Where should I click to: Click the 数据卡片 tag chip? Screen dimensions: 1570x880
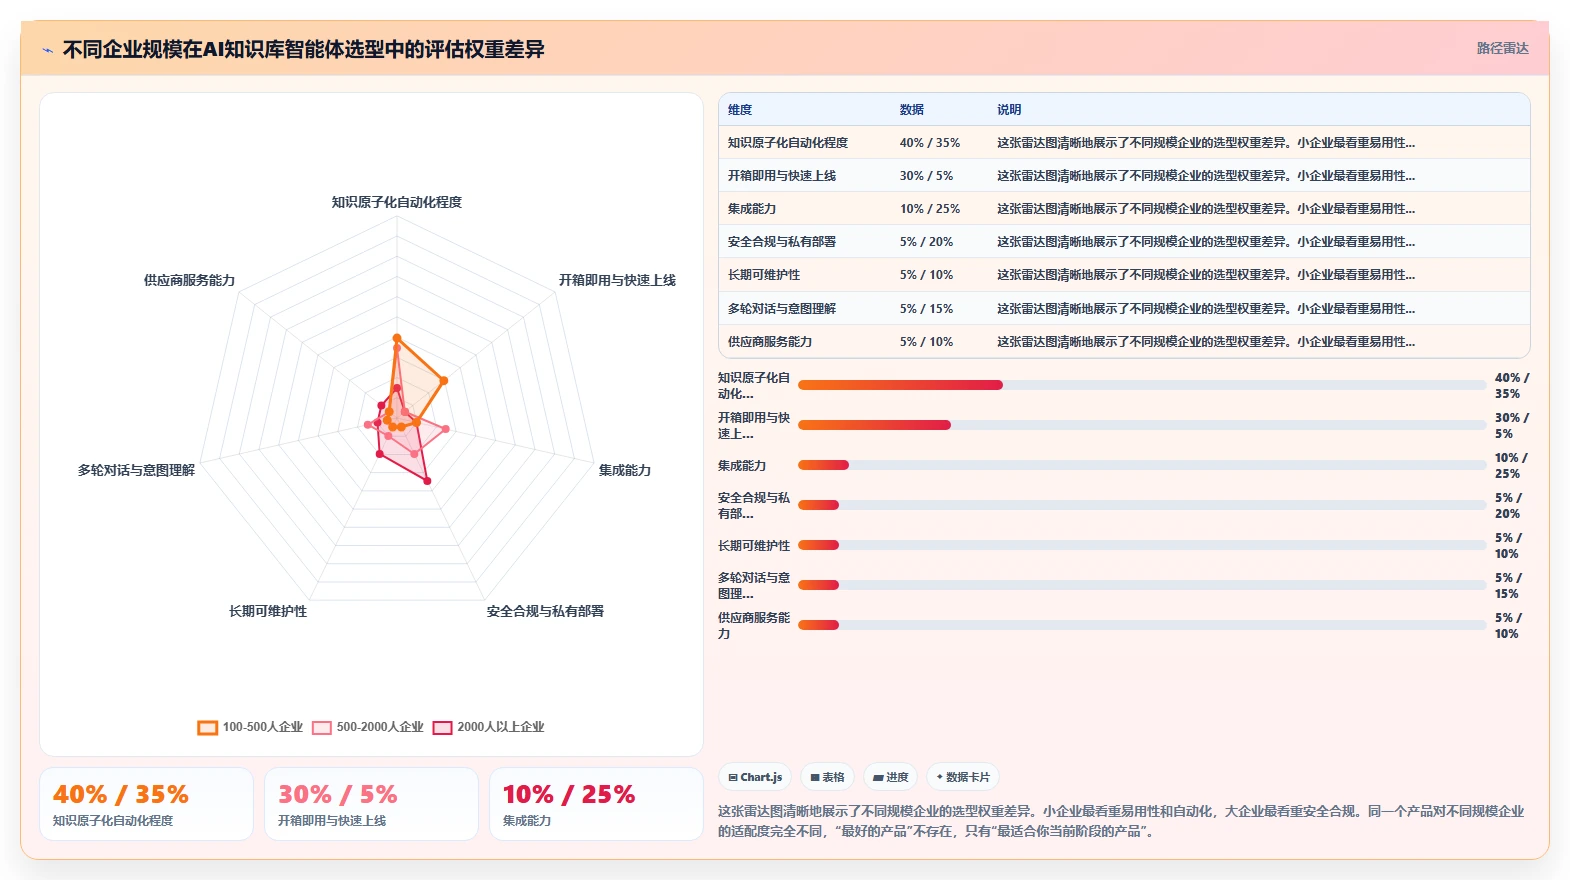point(962,777)
